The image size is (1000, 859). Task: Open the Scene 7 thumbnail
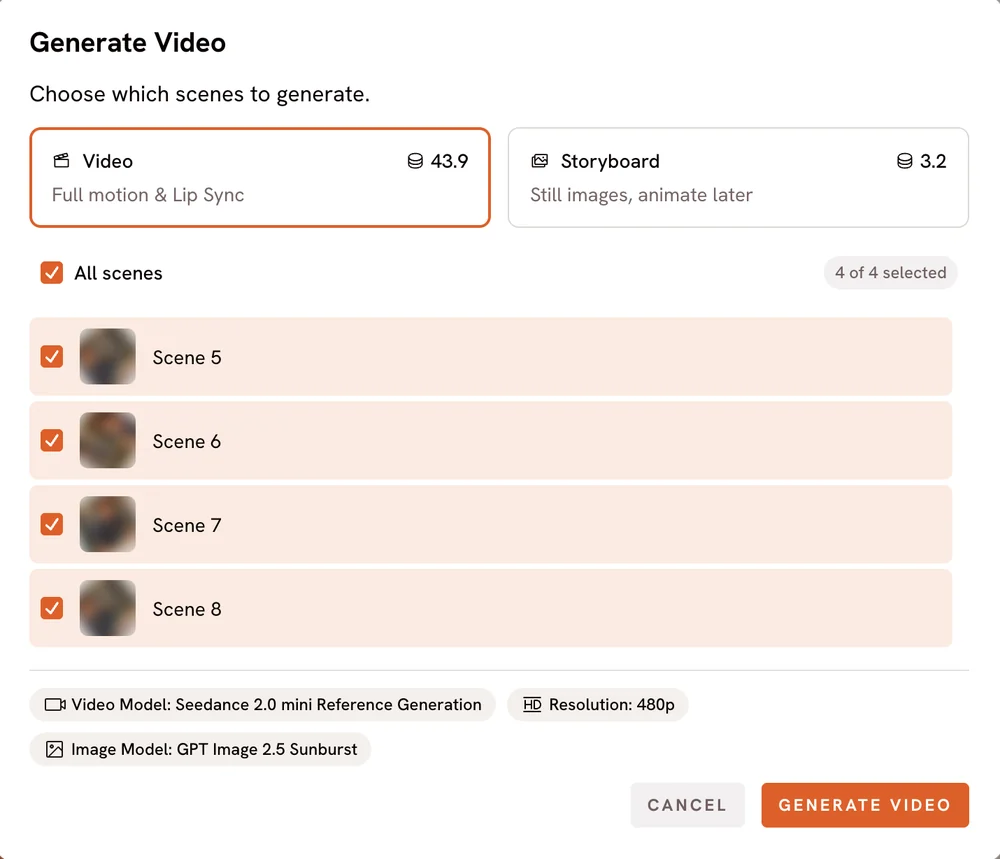(107, 524)
